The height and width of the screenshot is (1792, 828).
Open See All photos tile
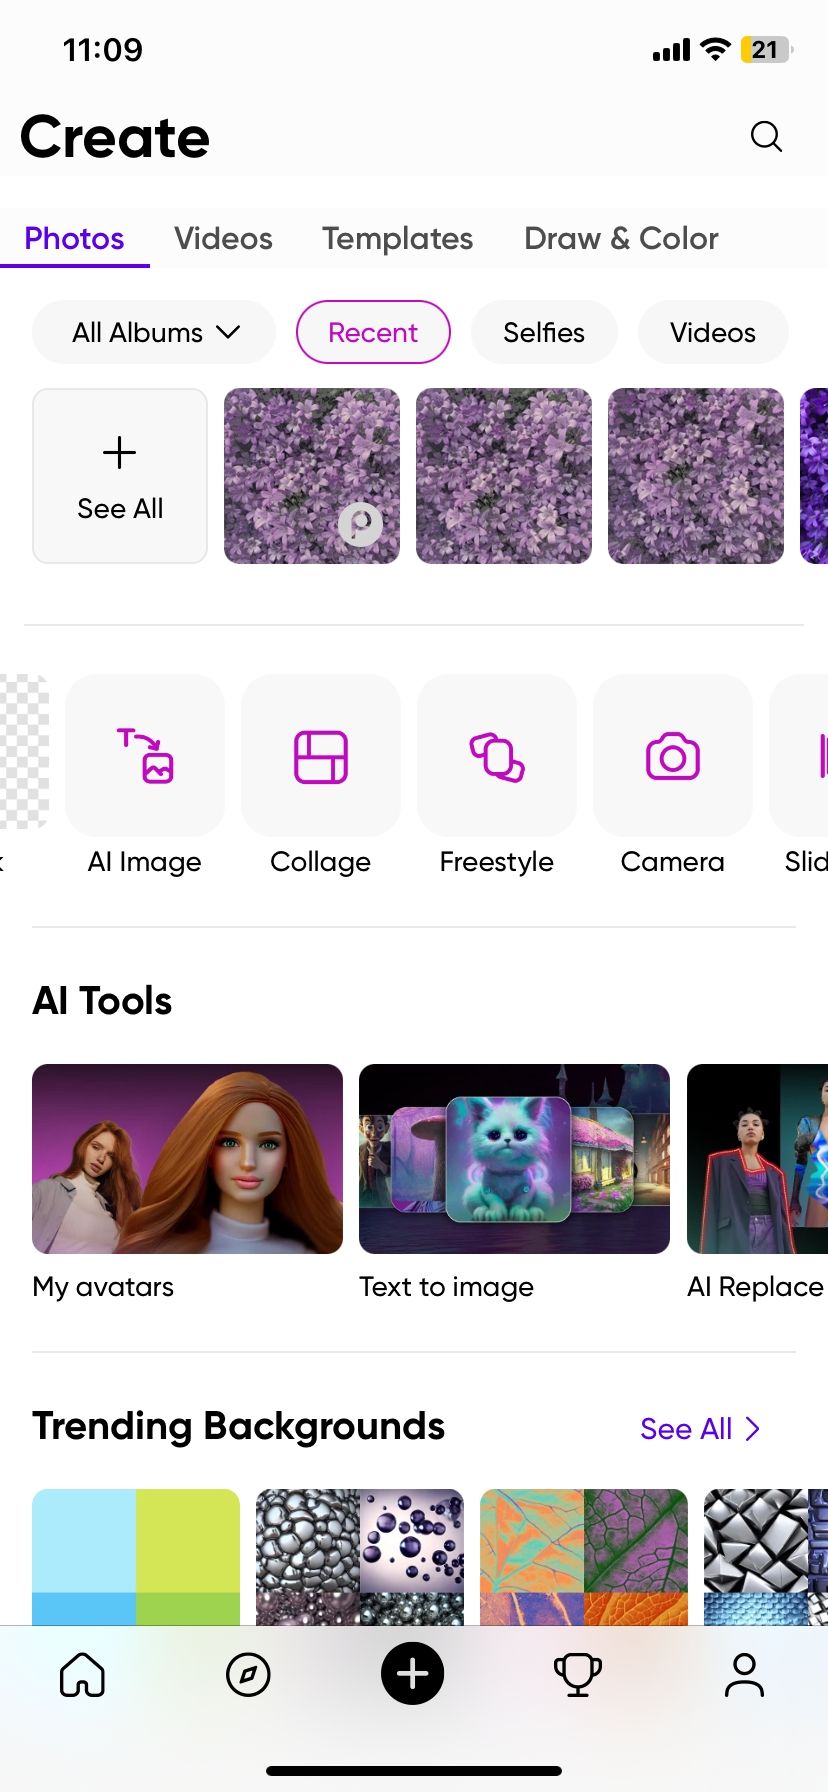[x=120, y=476]
